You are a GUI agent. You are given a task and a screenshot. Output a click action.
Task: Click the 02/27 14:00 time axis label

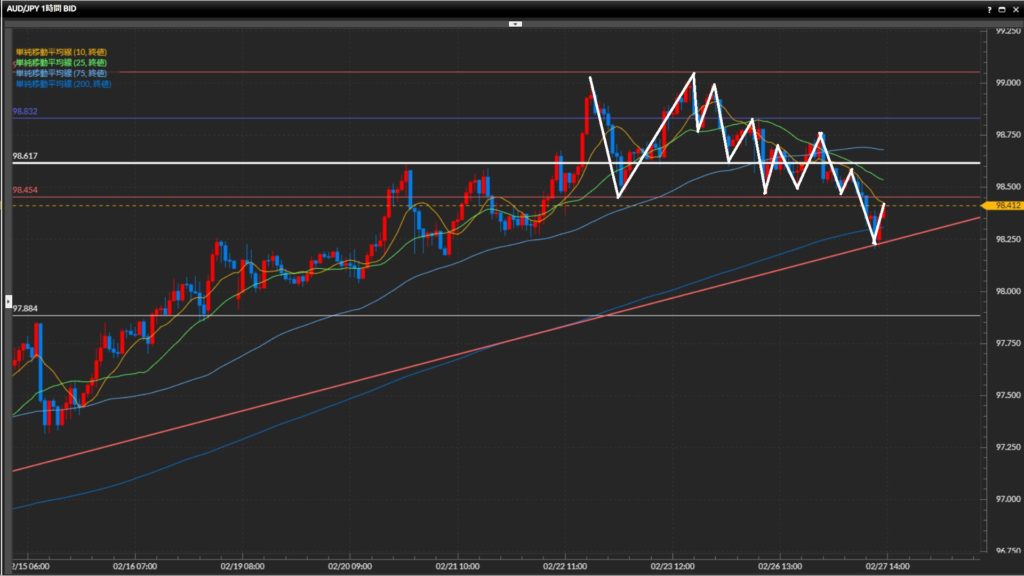882,565
